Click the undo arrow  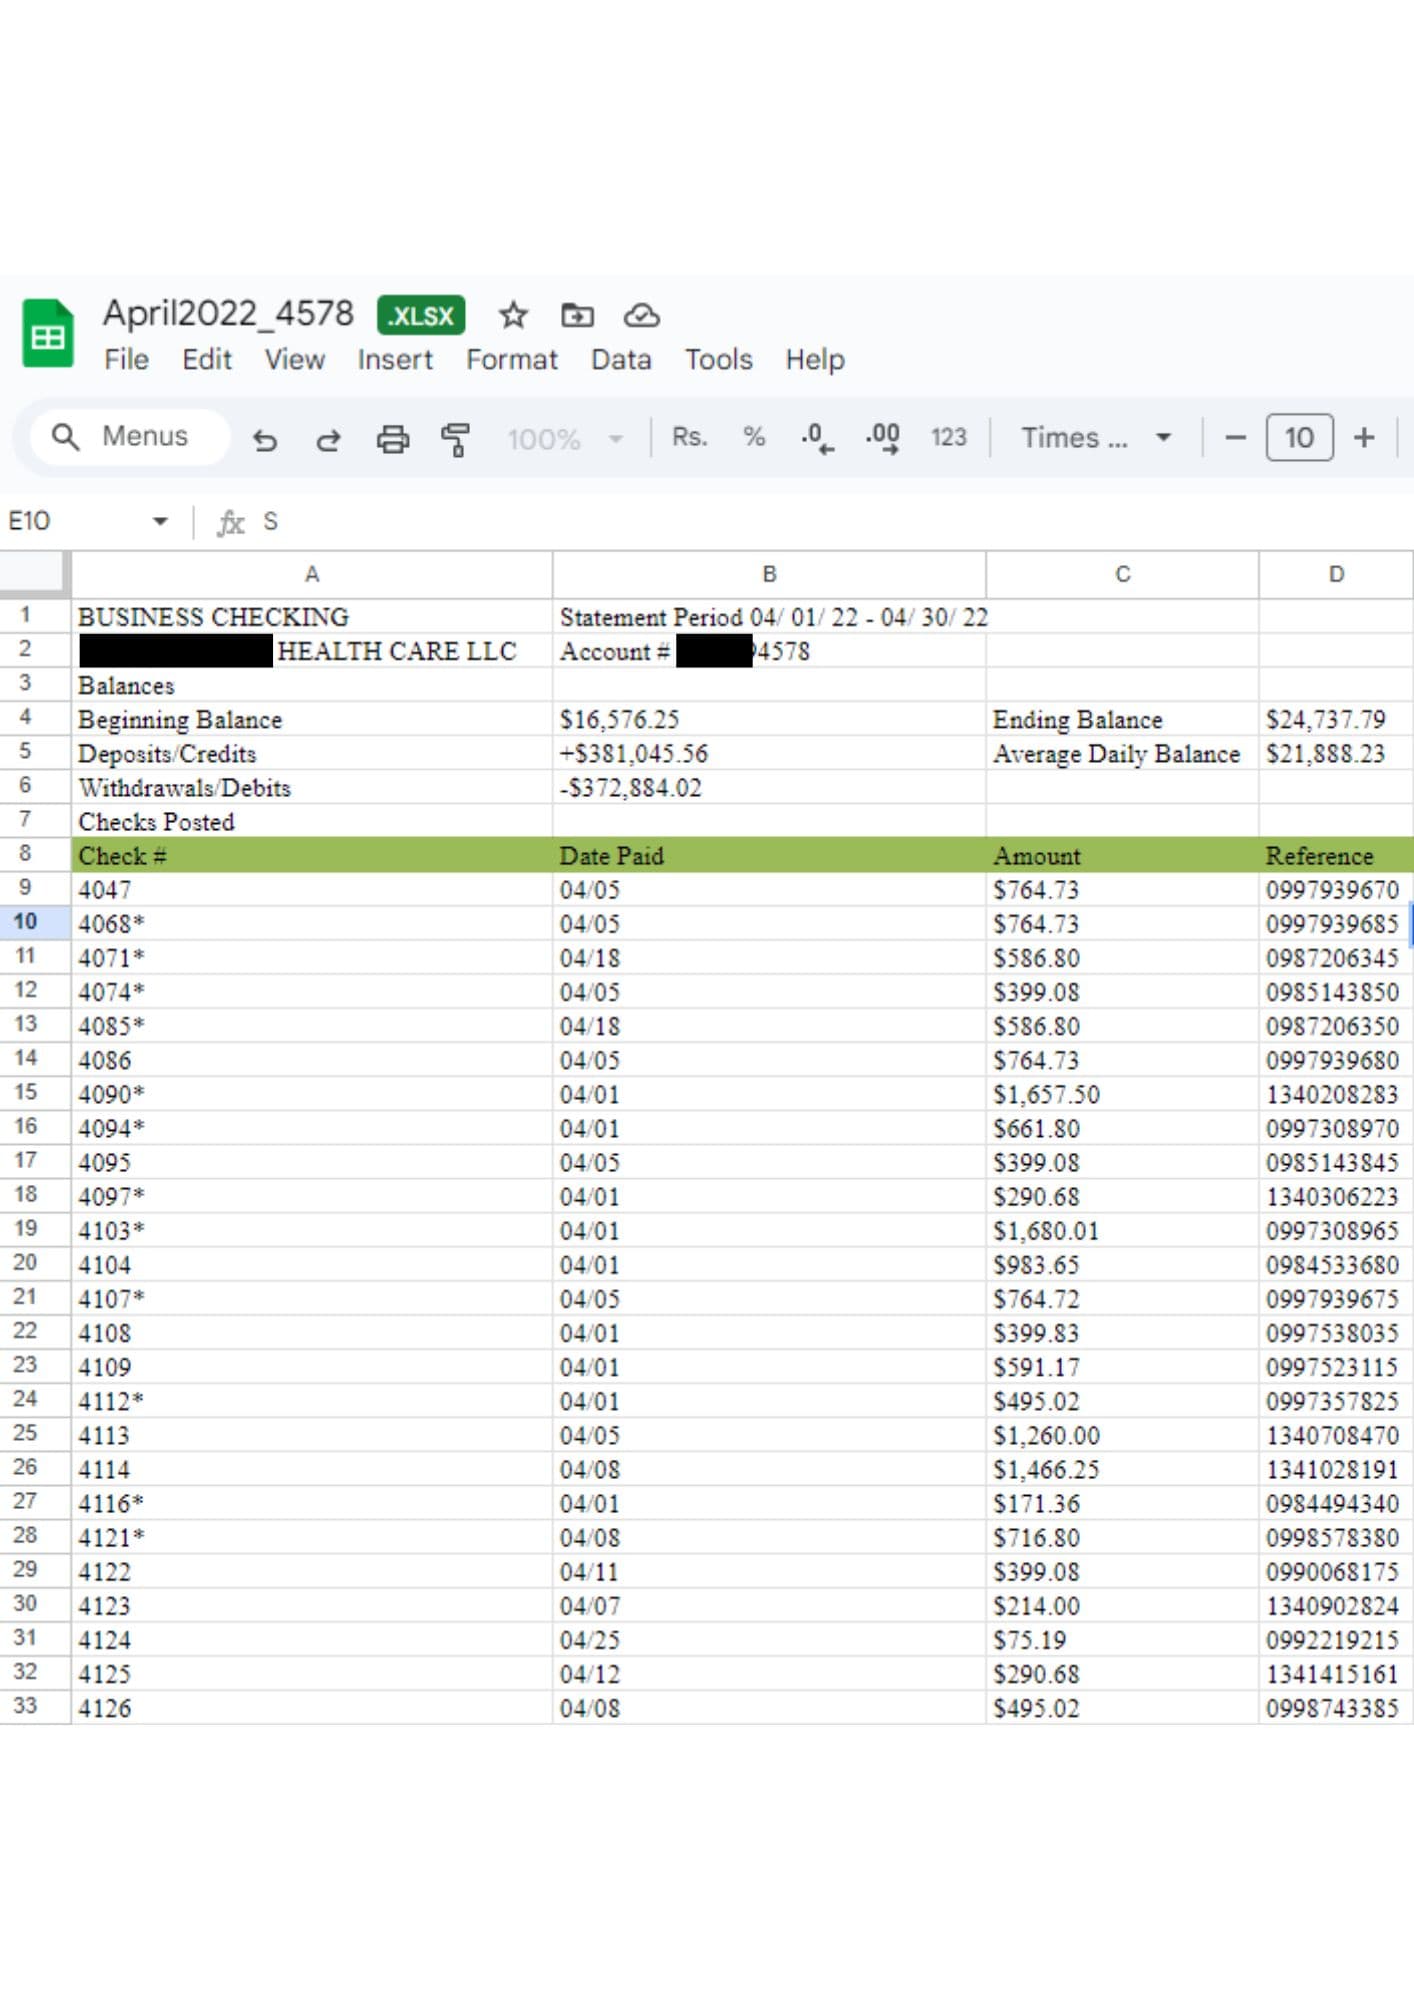pyautogui.click(x=265, y=439)
